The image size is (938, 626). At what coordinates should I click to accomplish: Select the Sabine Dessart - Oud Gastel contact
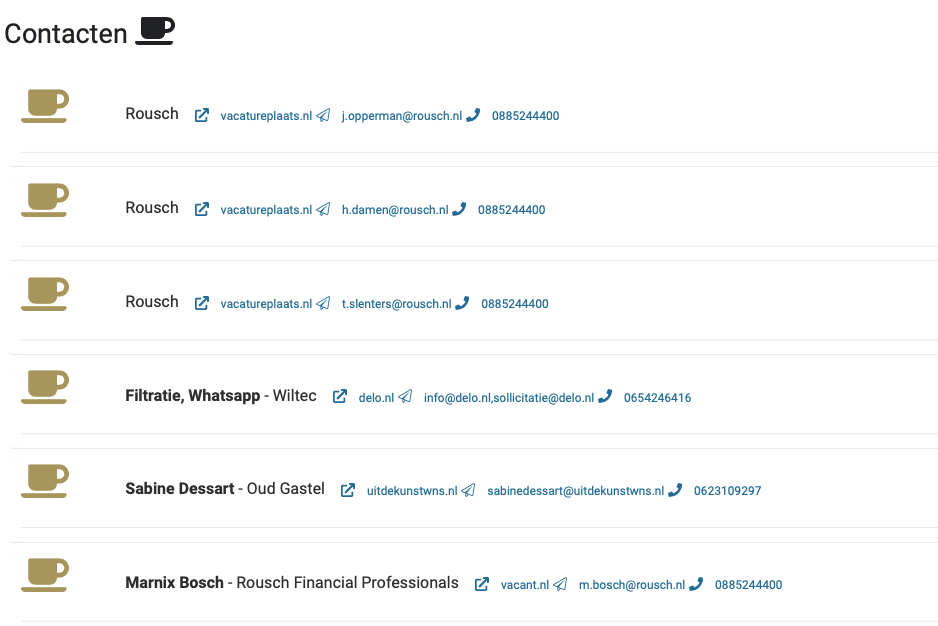(x=225, y=489)
